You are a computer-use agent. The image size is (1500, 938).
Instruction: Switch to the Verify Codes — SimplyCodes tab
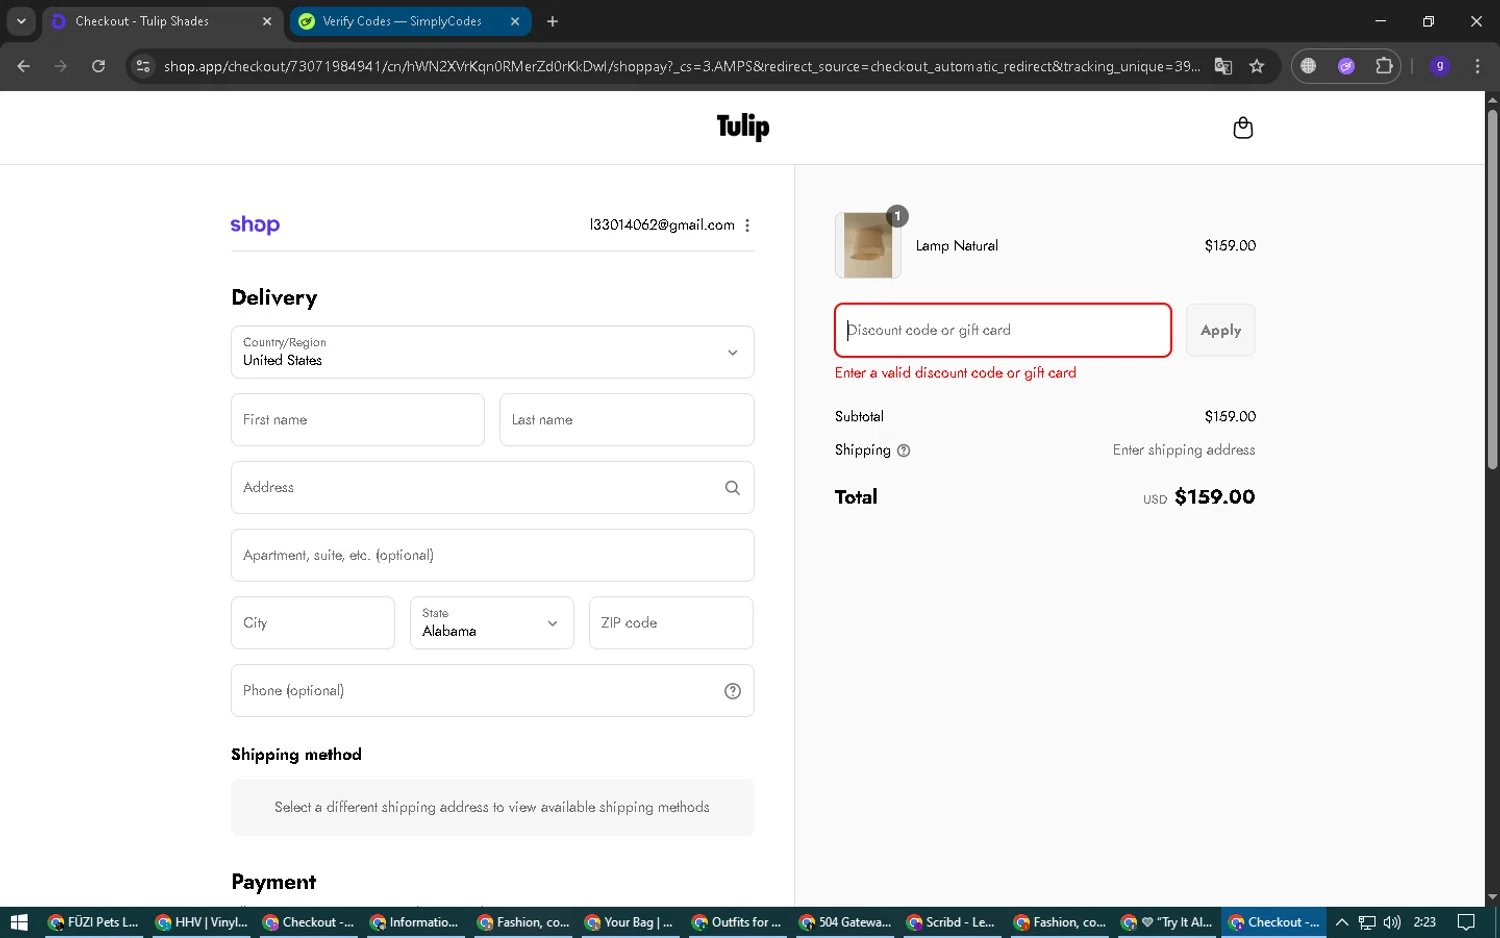(410, 21)
